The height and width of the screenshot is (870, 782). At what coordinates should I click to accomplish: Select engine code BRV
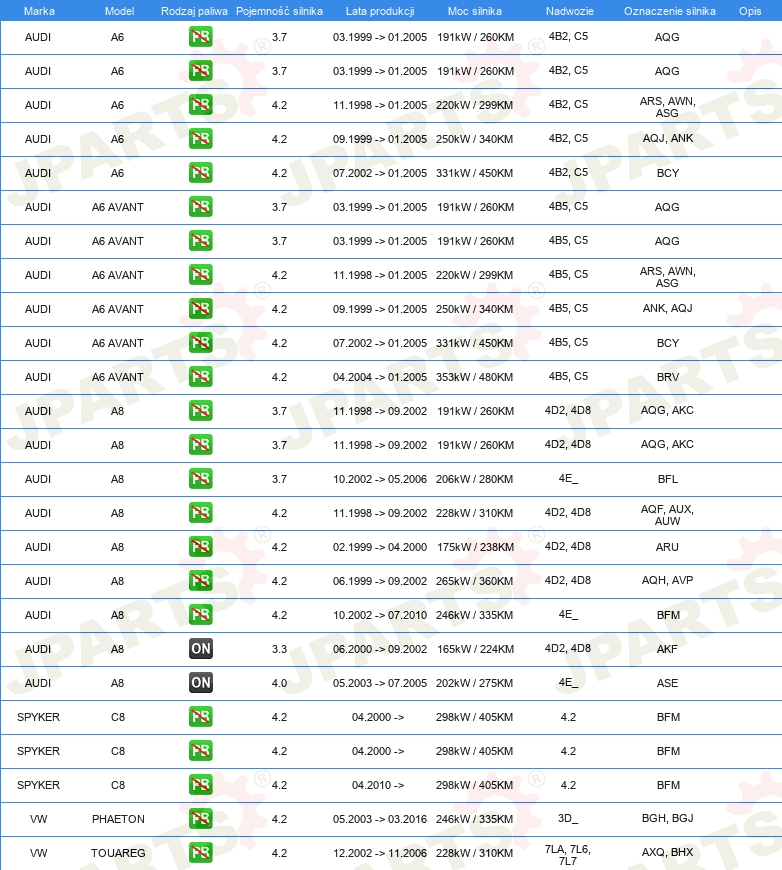[668, 377]
